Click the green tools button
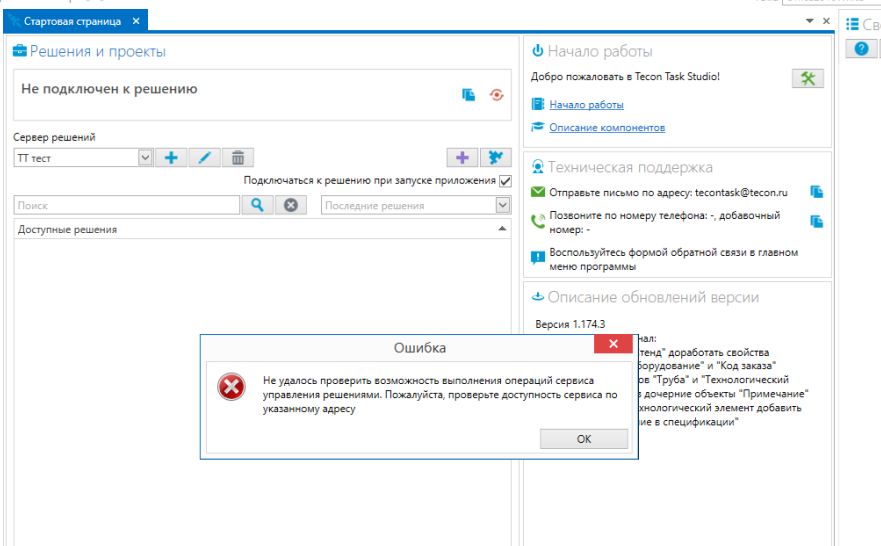Screen dimensions: 881x546 [808, 78]
